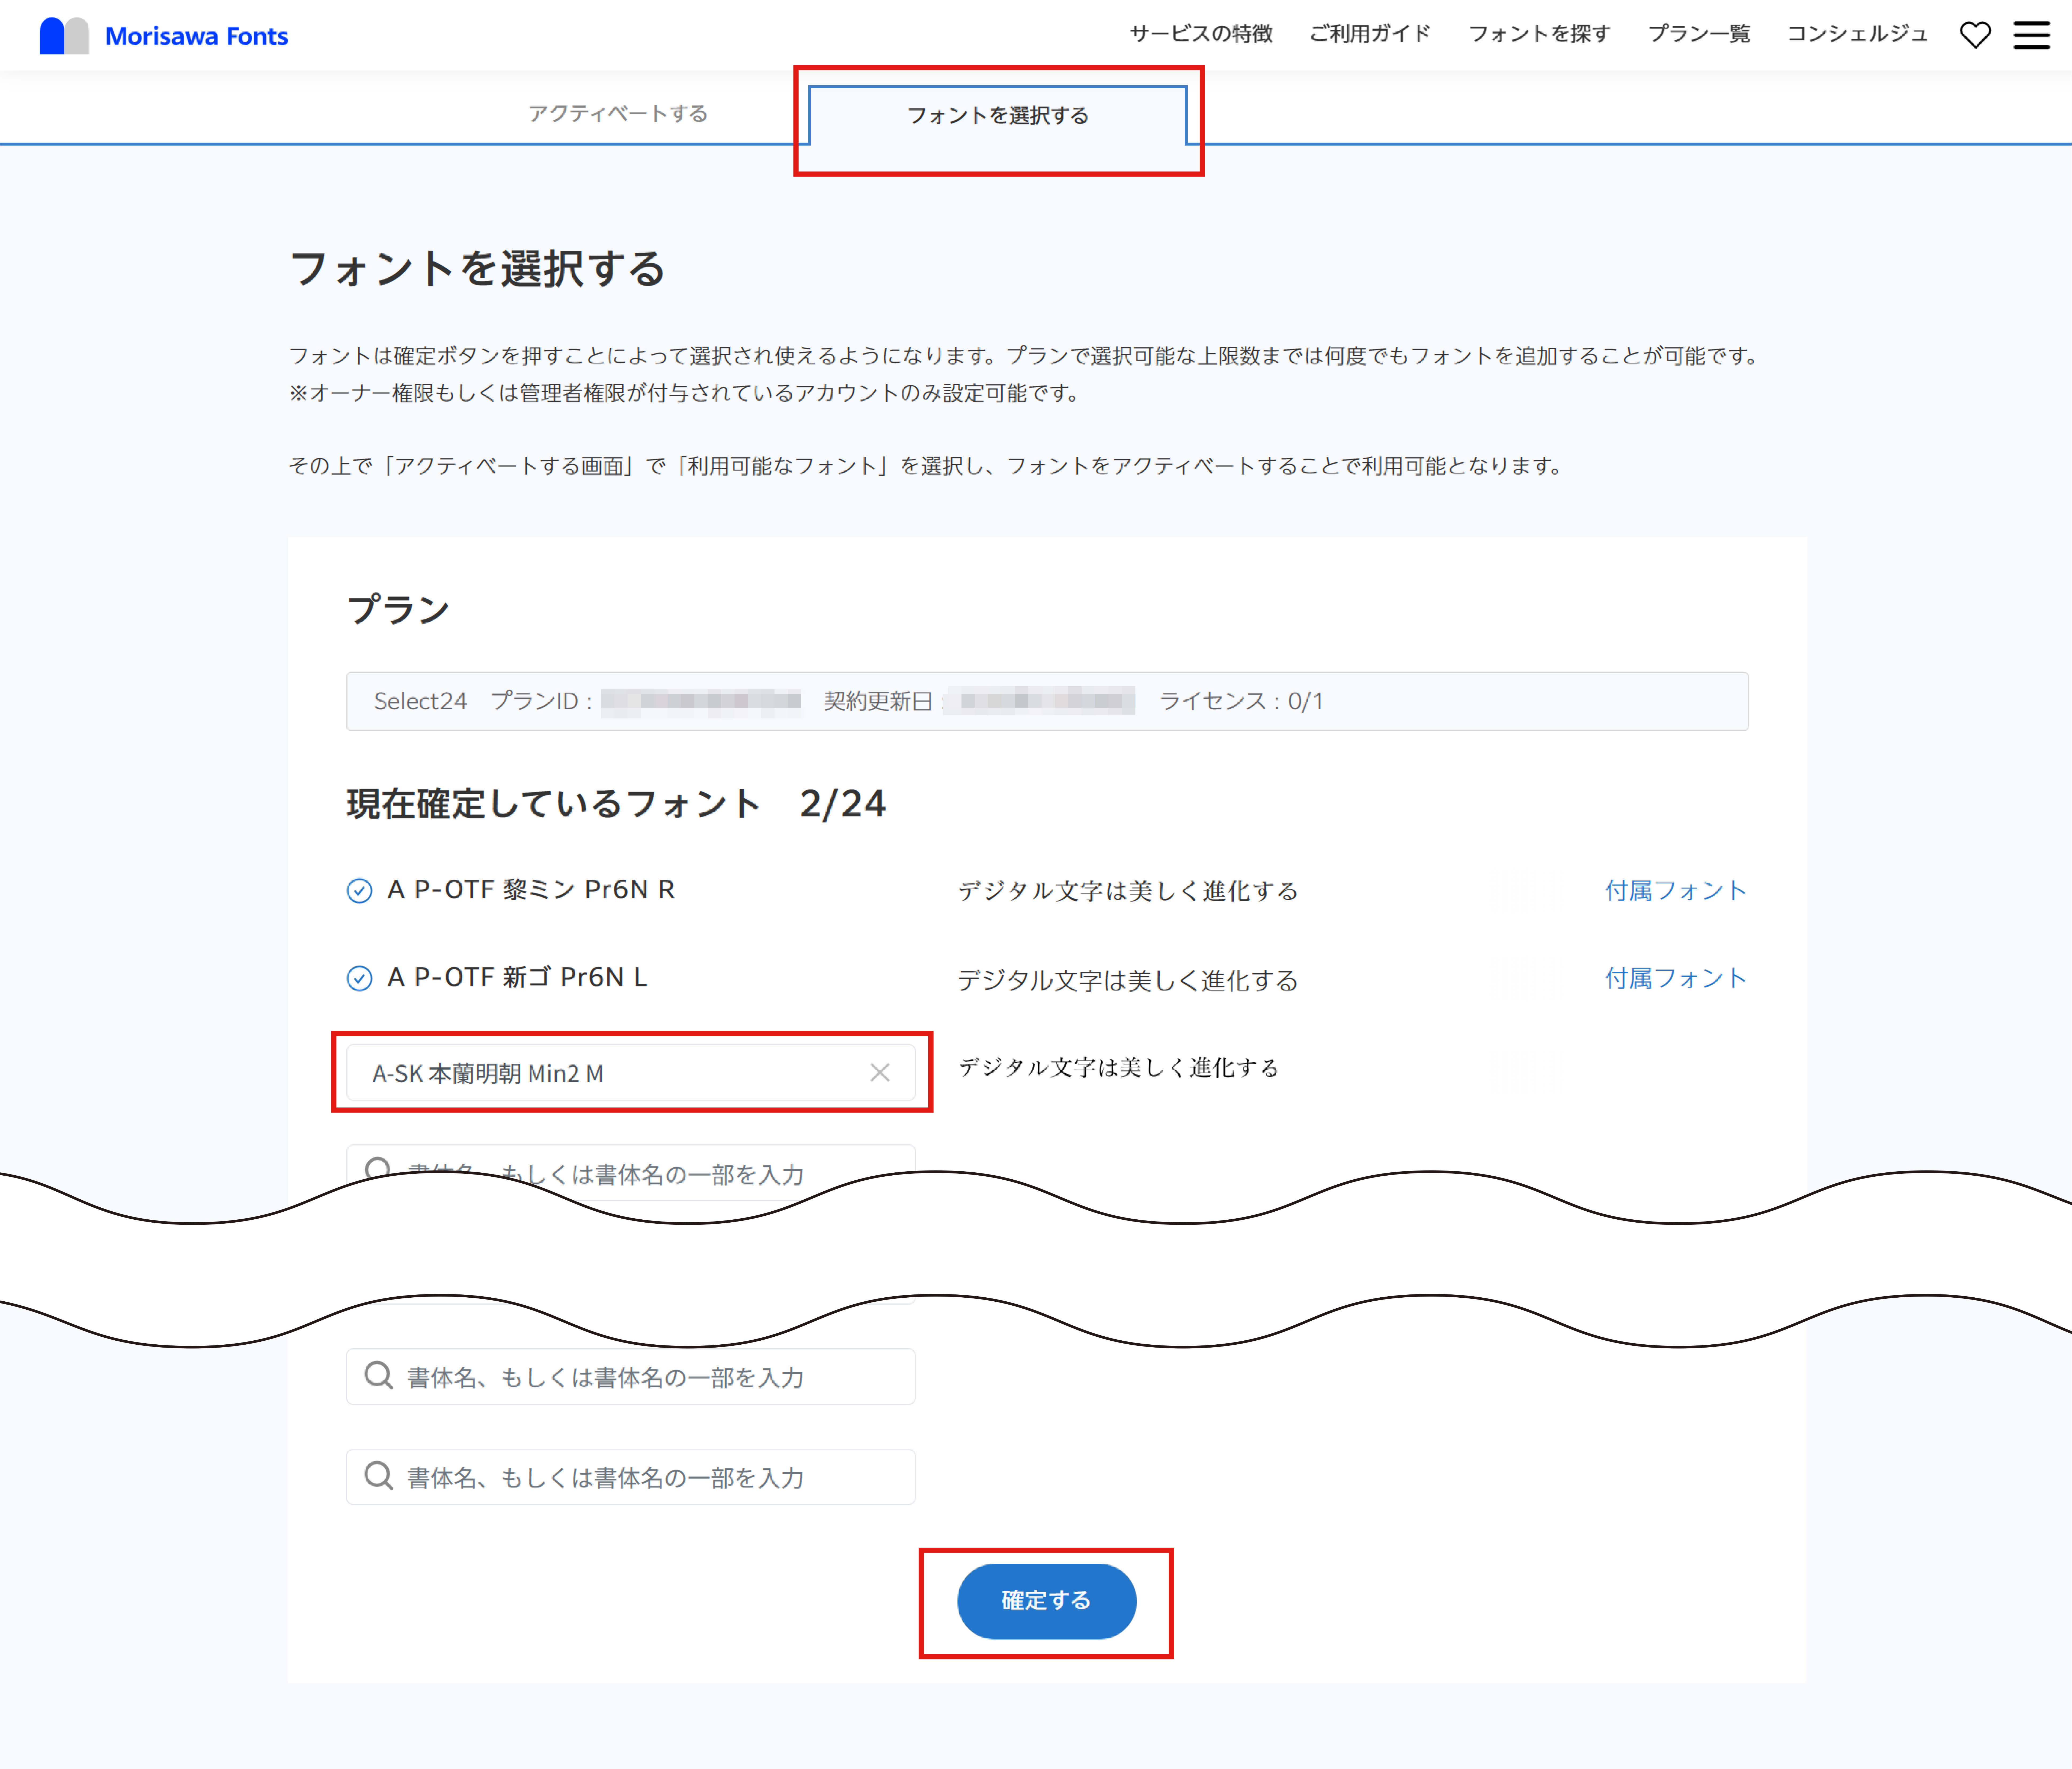Open コンシェルジュ navigation item
The height and width of the screenshot is (1769, 2072).
(x=1857, y=34)
